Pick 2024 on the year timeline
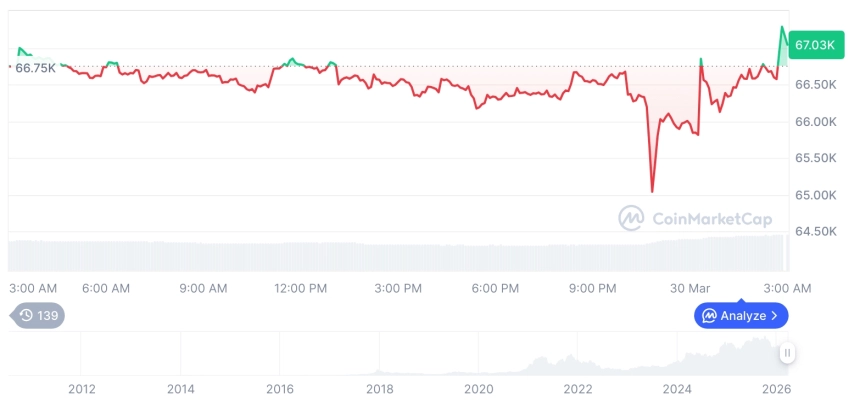This screenshot has width=860, height=401. click(x=678, y=389)
